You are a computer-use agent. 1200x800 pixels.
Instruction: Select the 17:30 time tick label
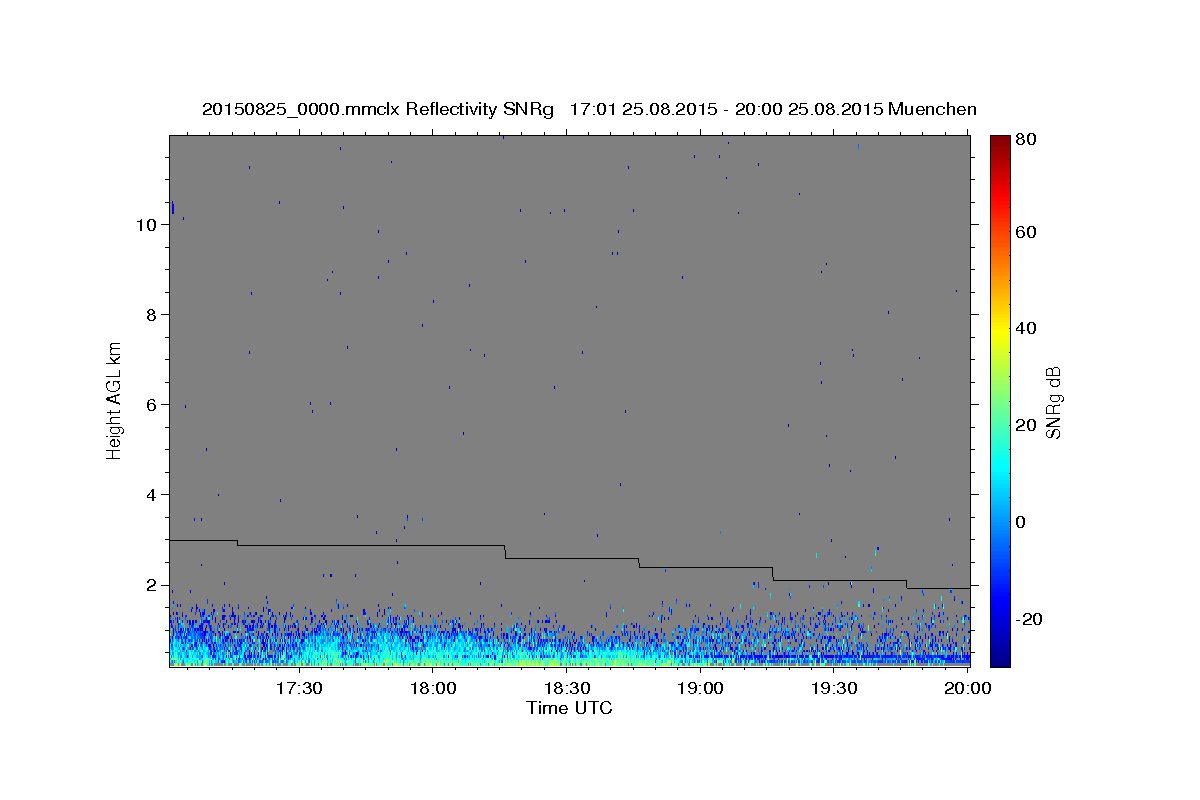point(299,688)
